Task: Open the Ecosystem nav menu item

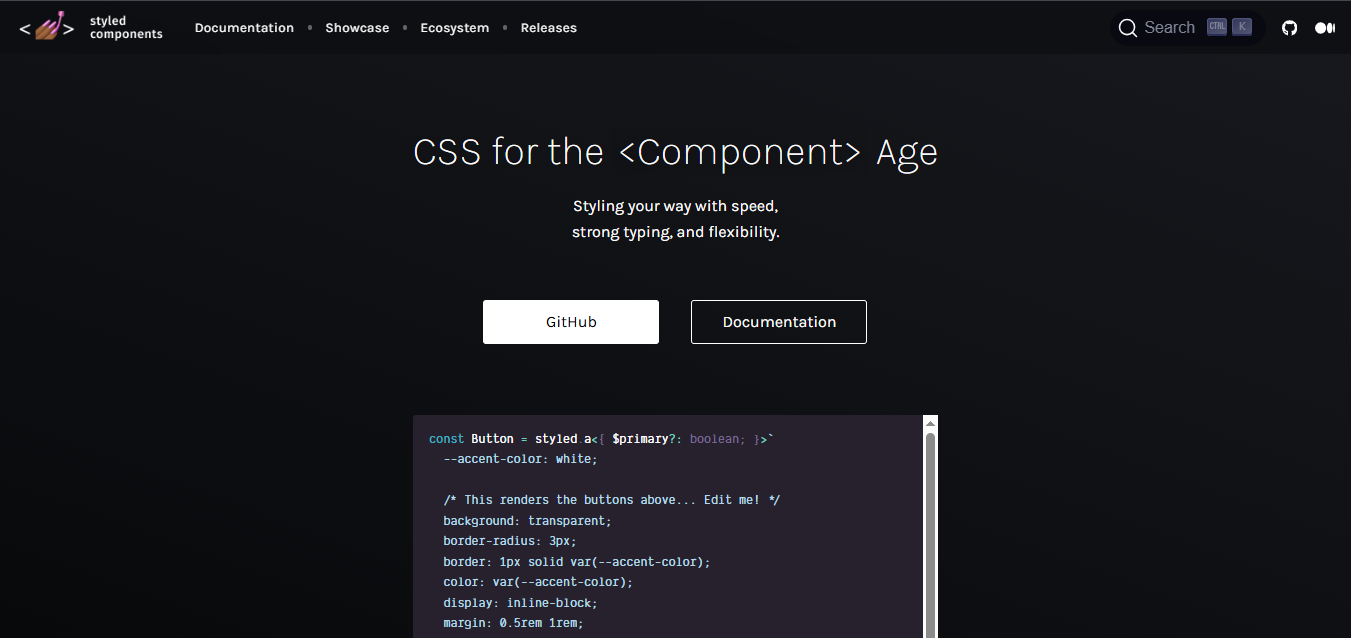Action: pyautogui.click(x=455, y=28)
